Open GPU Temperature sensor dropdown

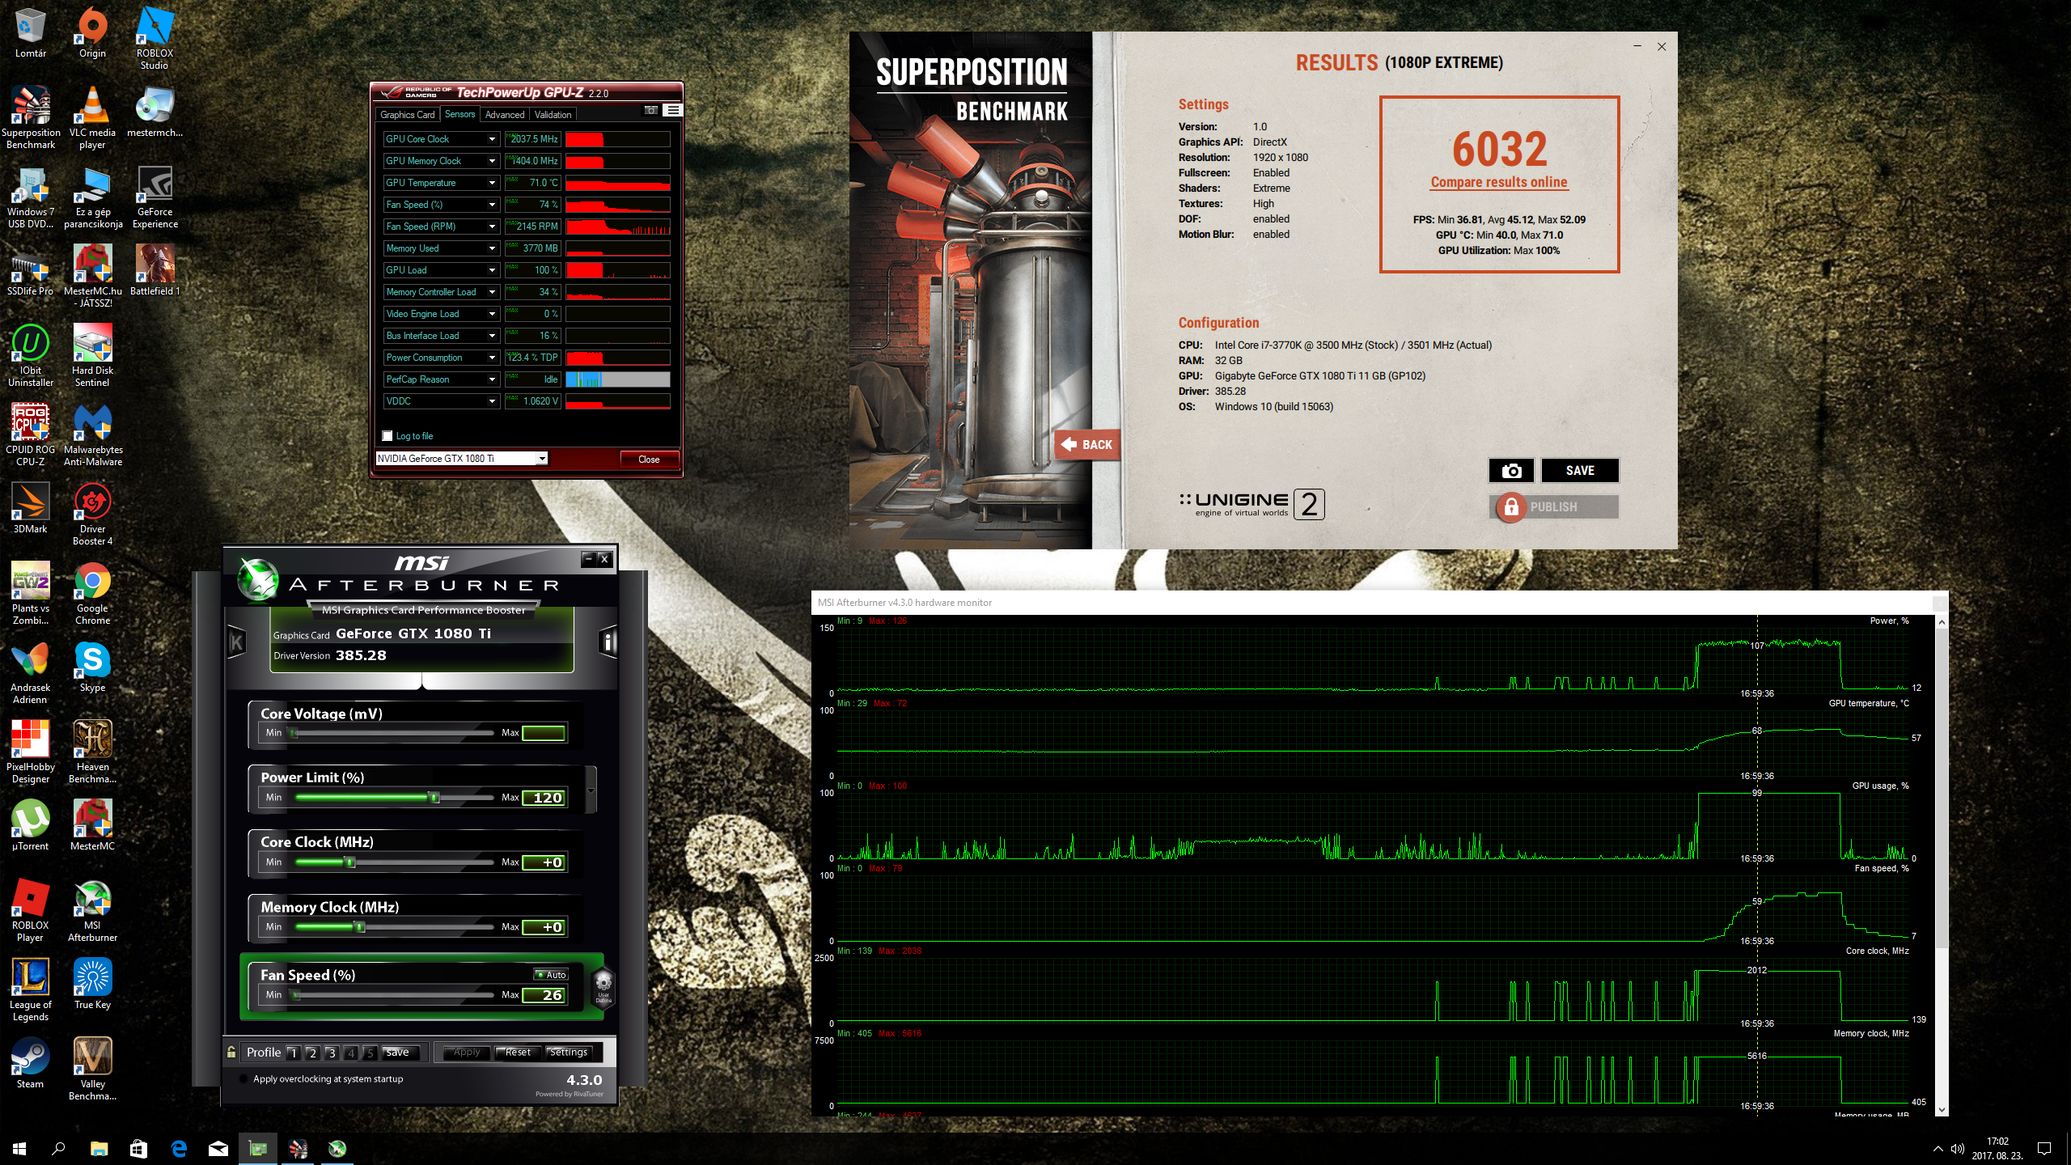click(492, 183)
